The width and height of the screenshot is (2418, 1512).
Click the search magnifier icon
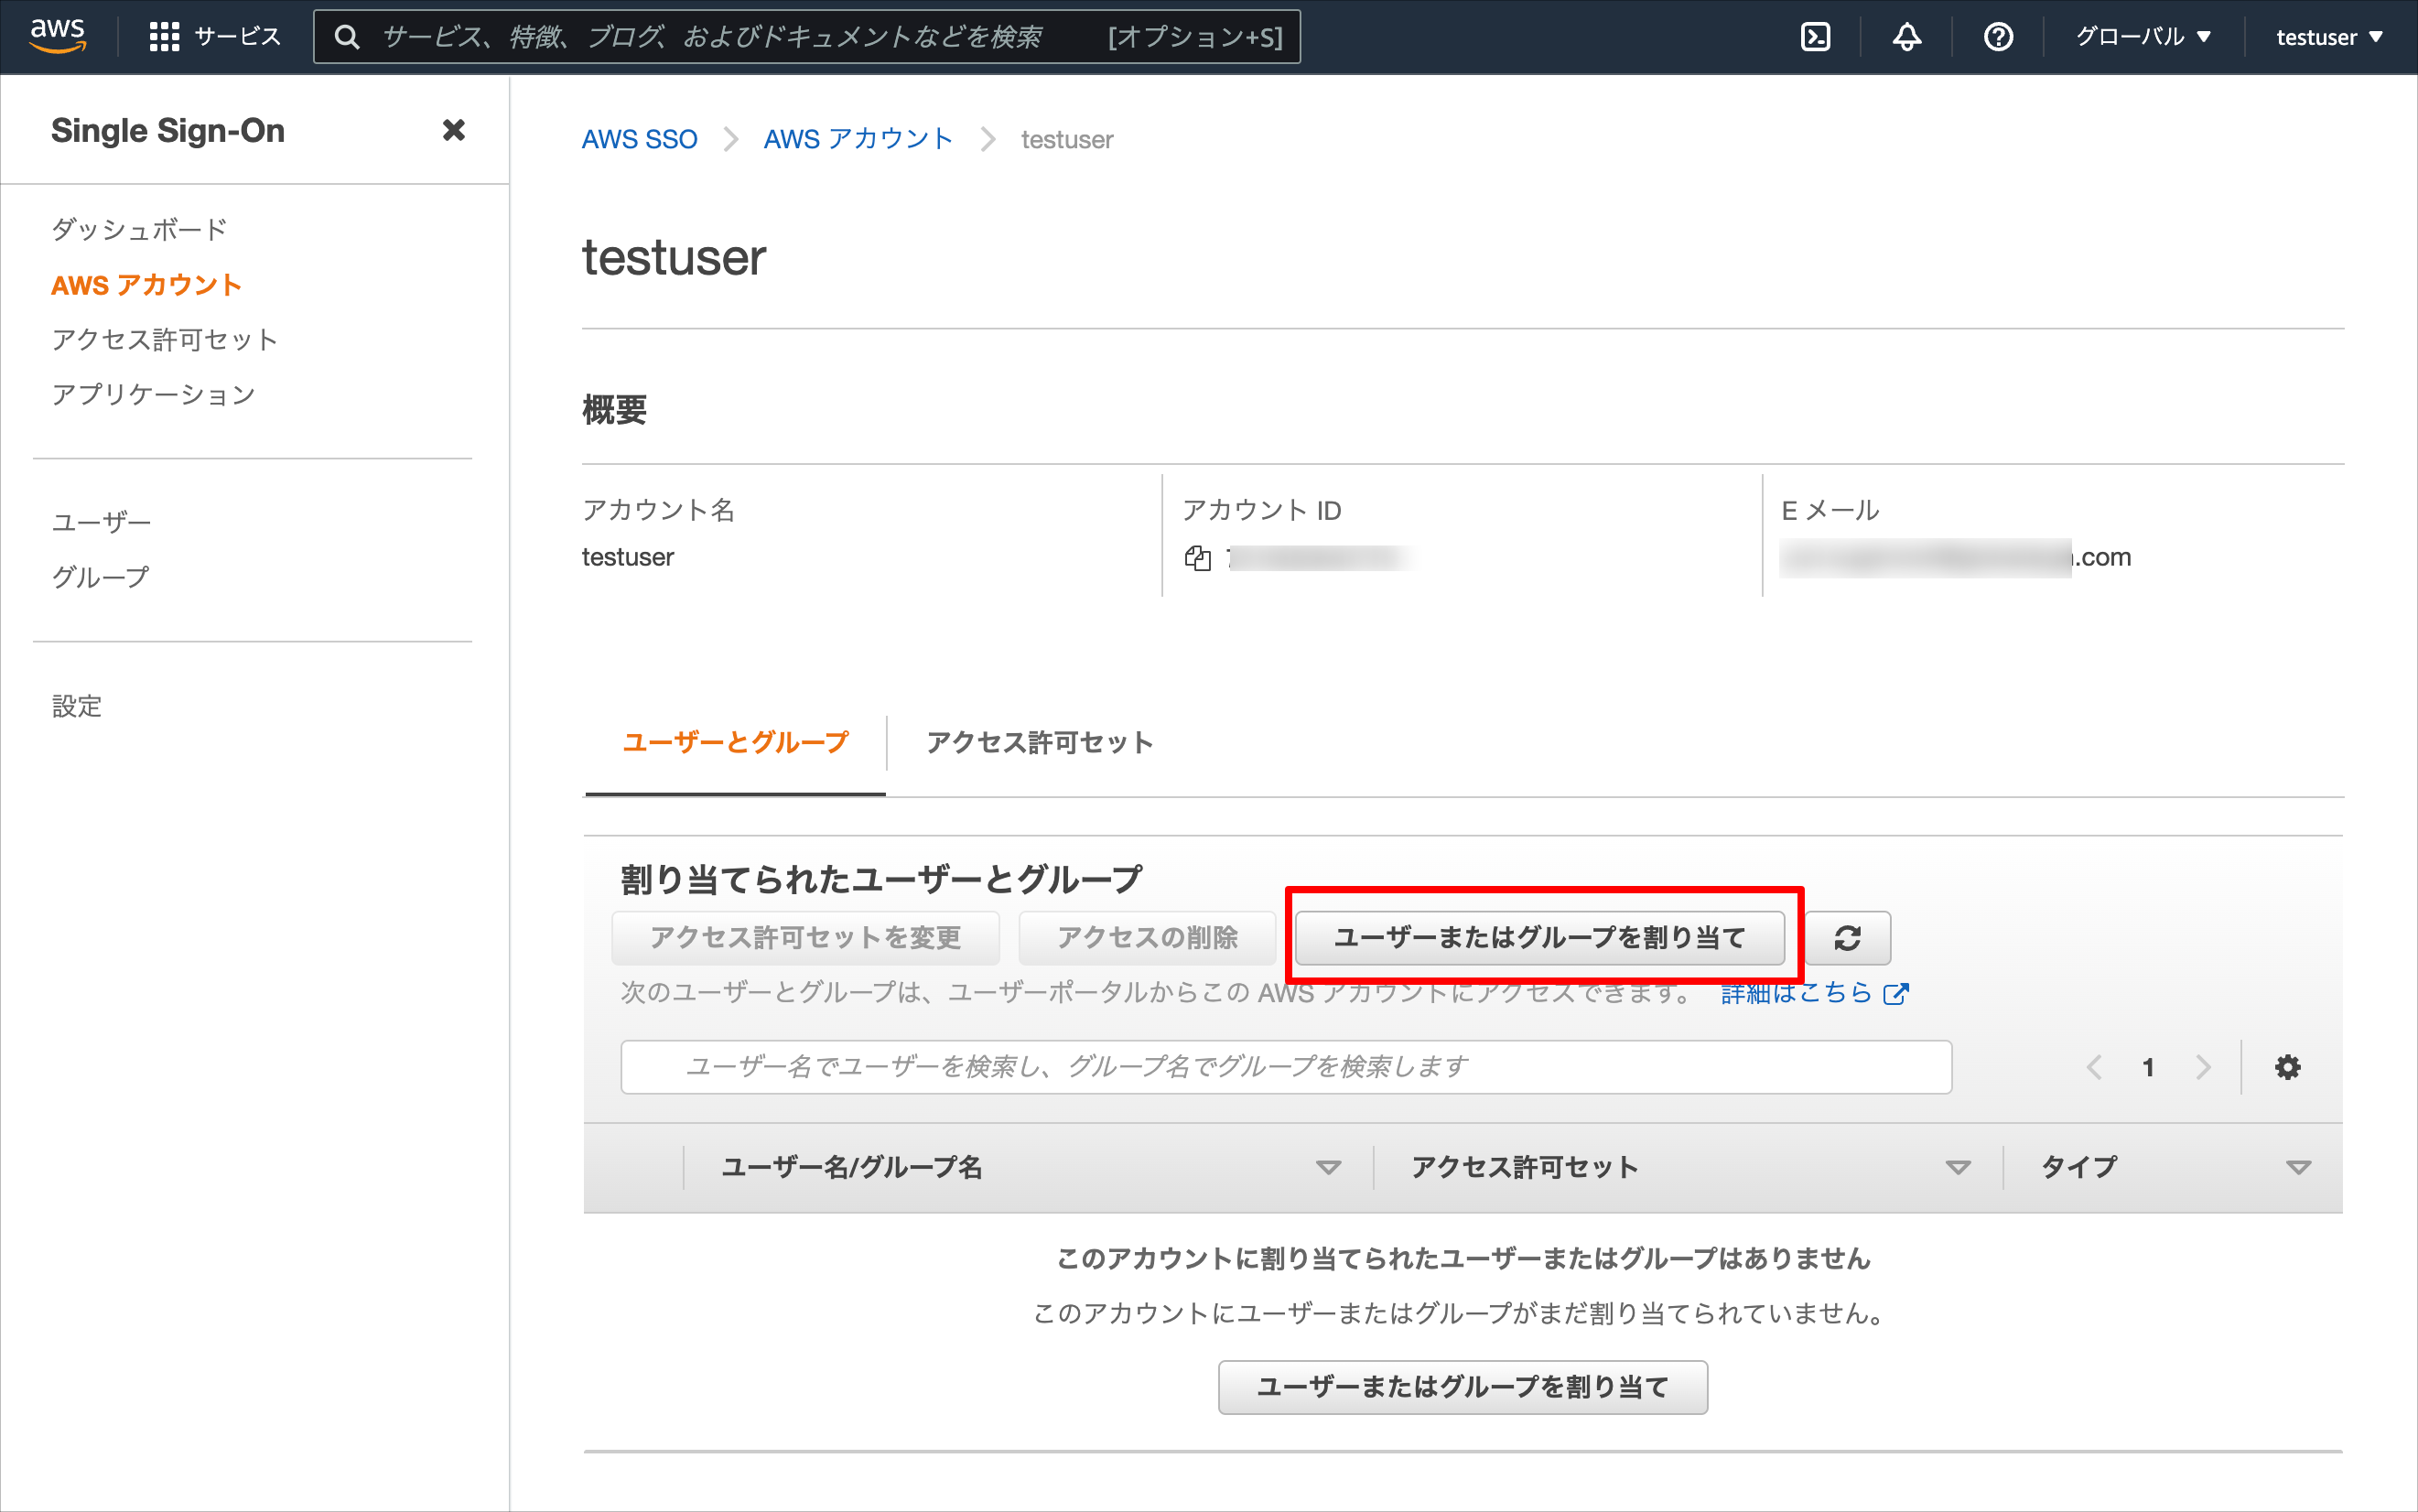coord(347,37)
